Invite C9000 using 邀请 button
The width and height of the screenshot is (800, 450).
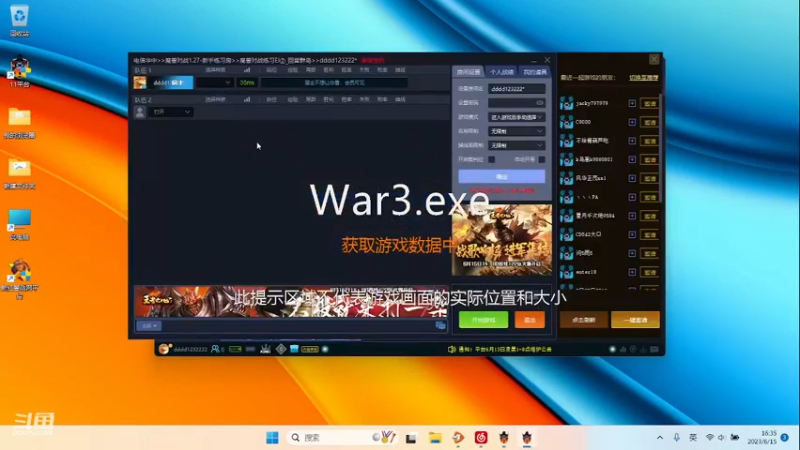point(649,122)
